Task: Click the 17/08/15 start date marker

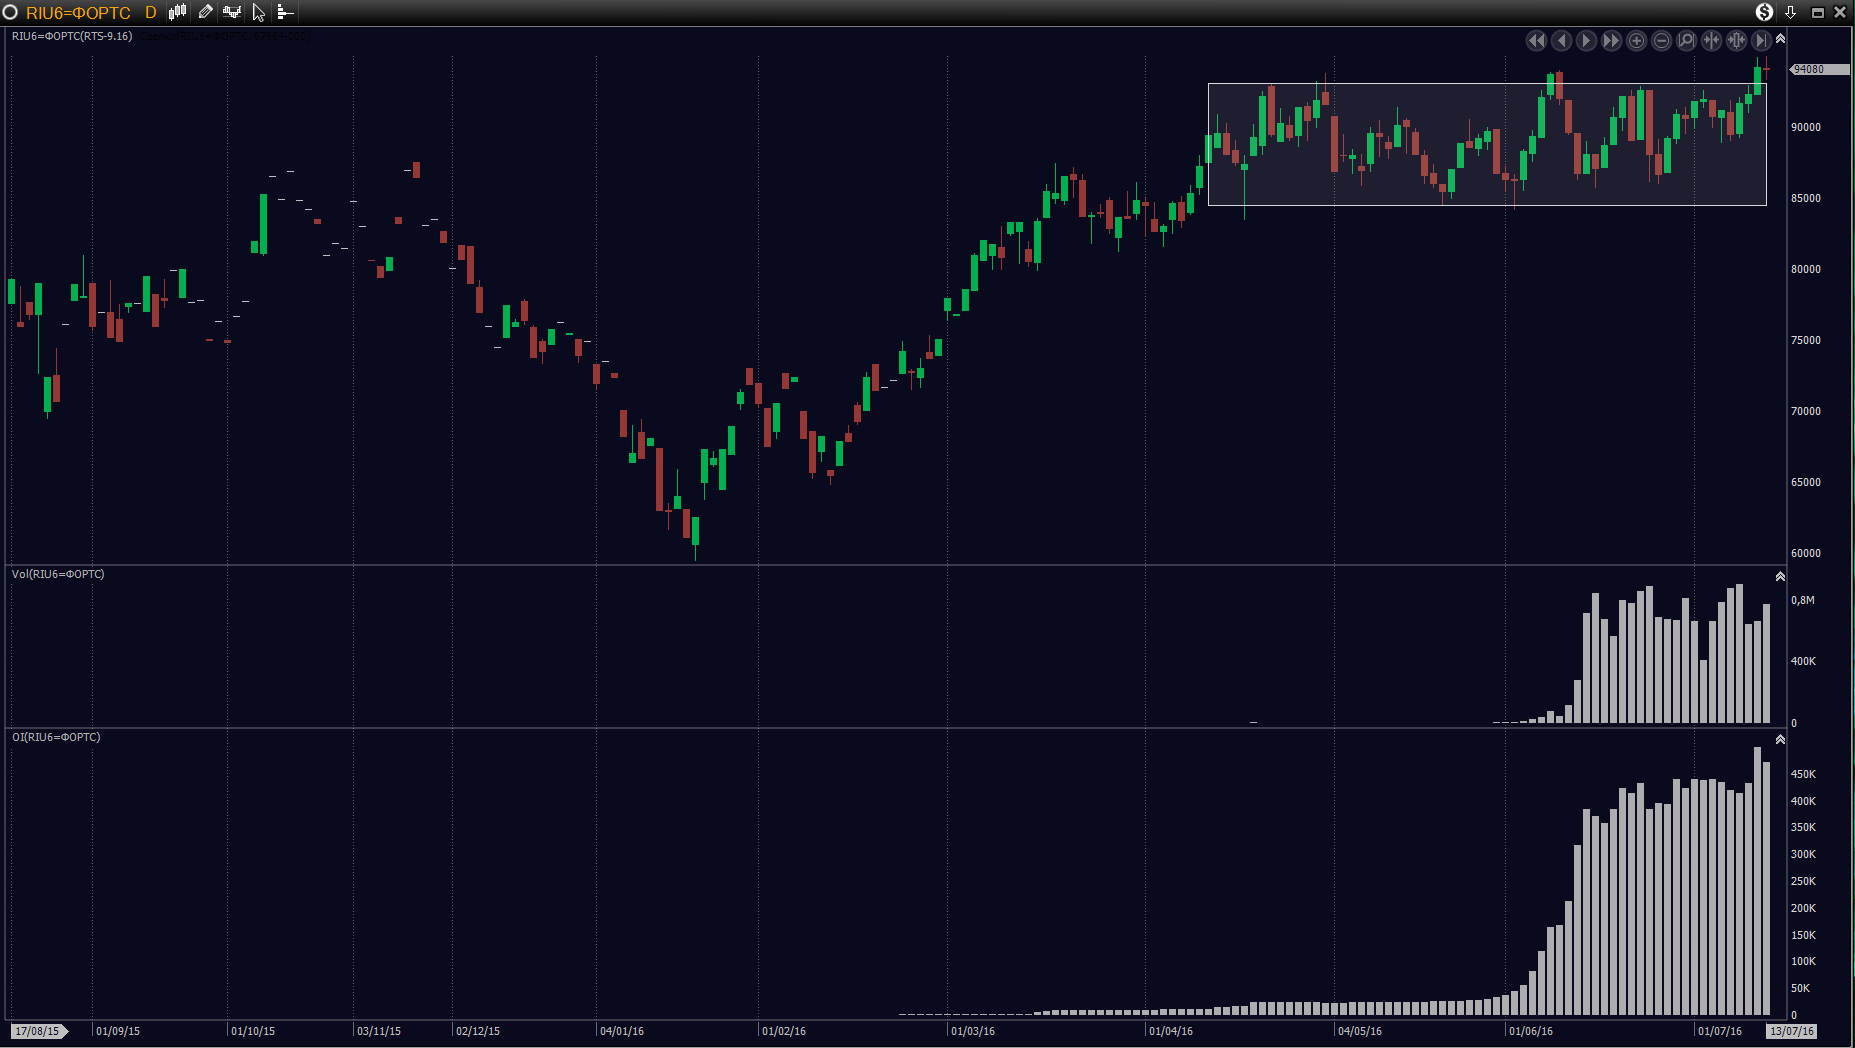Action: click(x=39, y=1031)
